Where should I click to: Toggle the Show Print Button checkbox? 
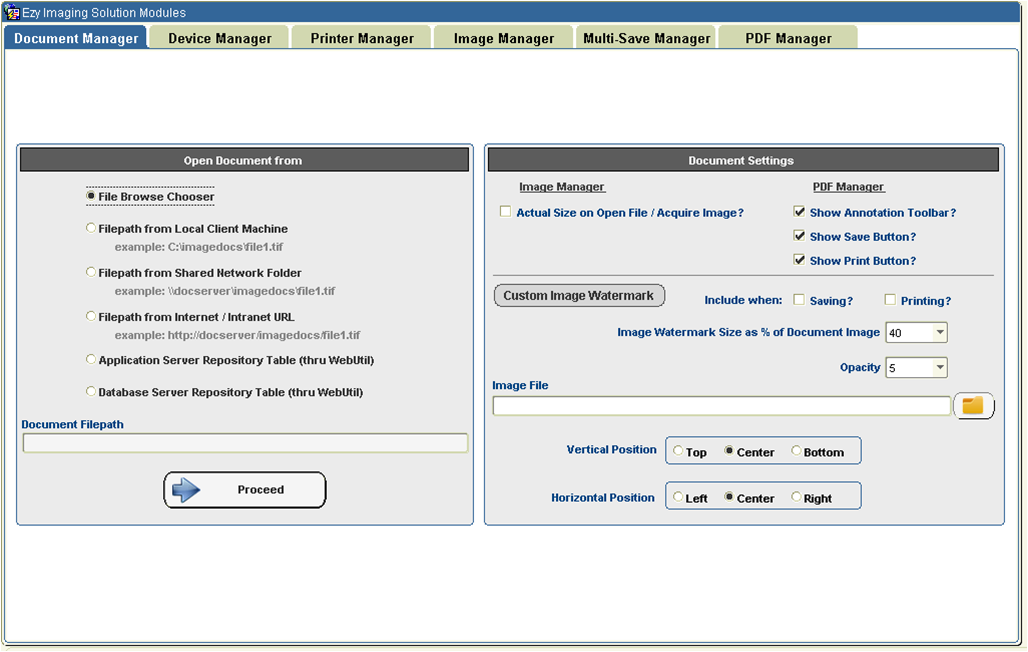coord(799,260)
